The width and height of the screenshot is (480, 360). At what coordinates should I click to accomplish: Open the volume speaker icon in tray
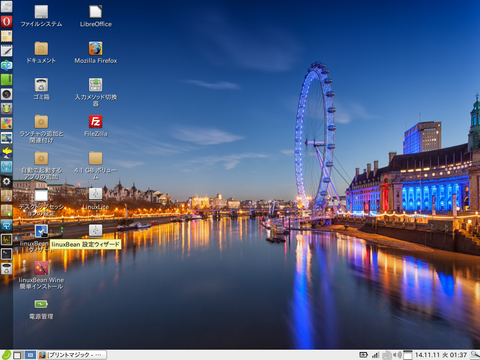pos(397,355)
